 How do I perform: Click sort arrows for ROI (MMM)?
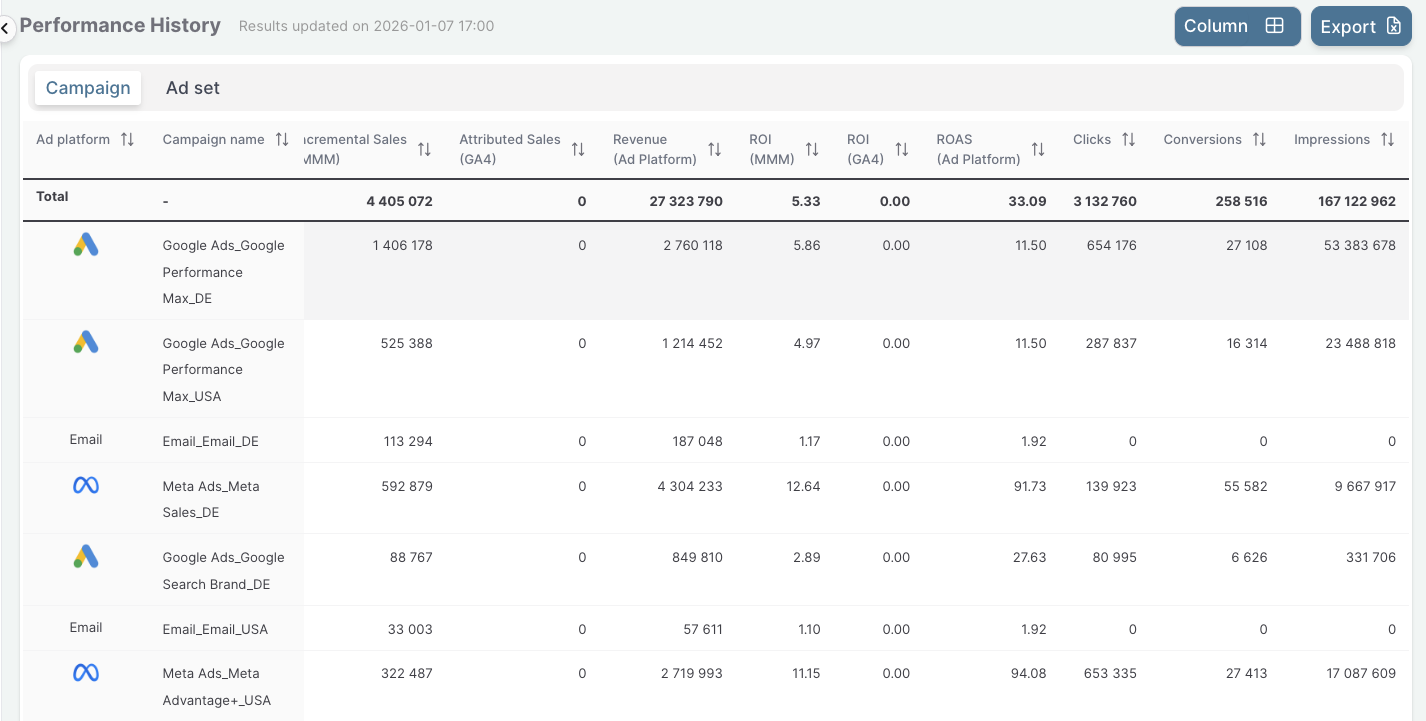[x=812, y=149]
